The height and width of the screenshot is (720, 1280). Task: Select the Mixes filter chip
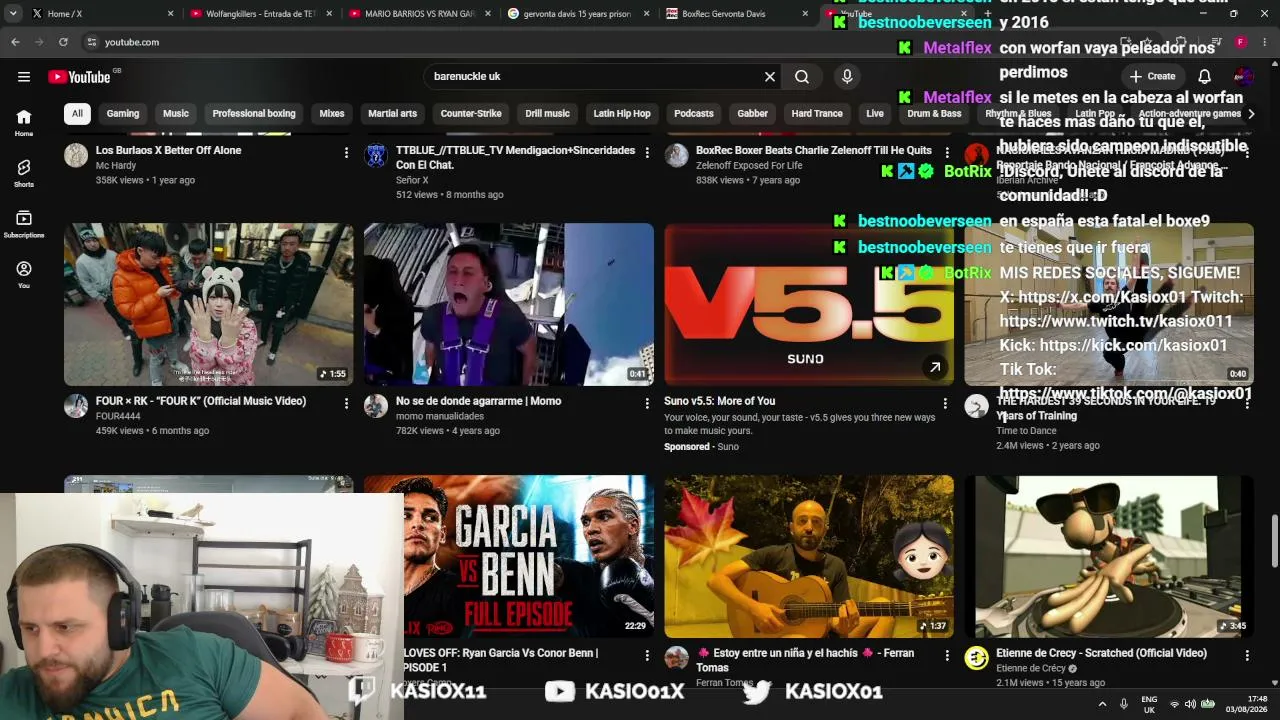pyautogui.click(x=332, y=114)
